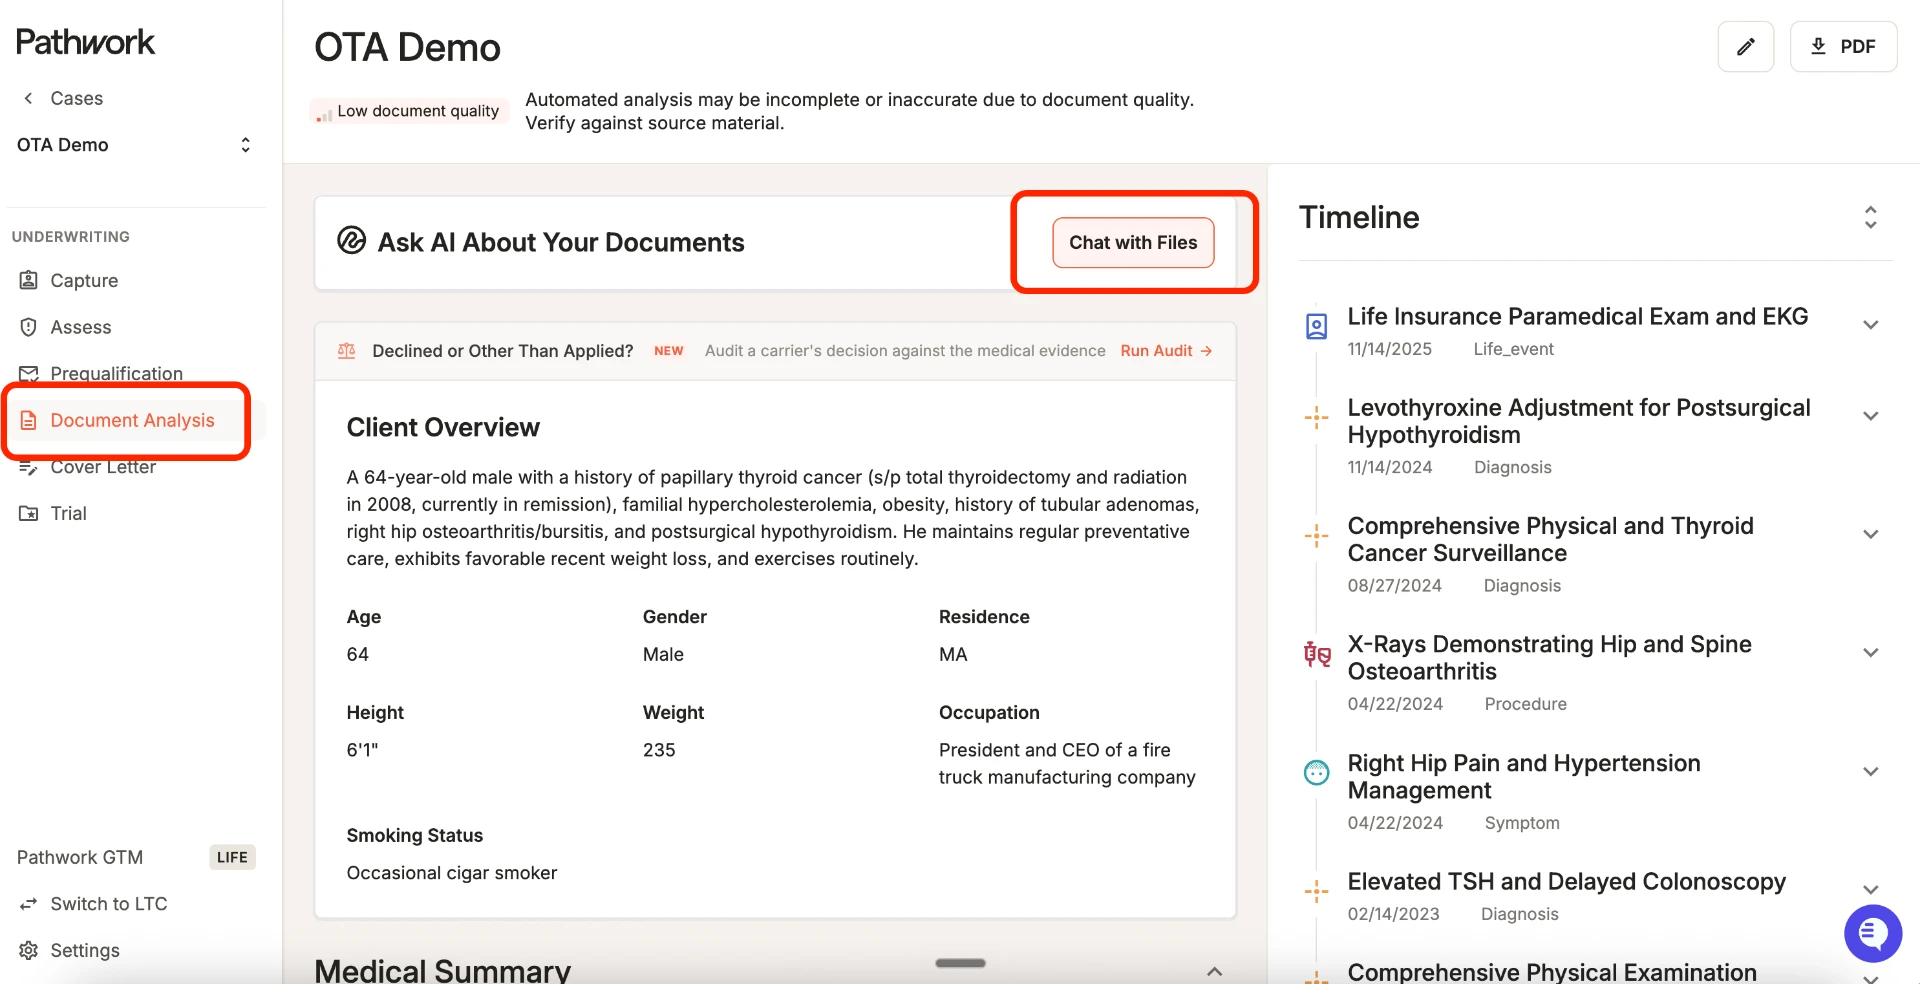Screen dimensions: 1920x984
Task: Expand Comprehensive Physical and Thyroid Cancer Surveillance entry
Action: pos(1871,534)
